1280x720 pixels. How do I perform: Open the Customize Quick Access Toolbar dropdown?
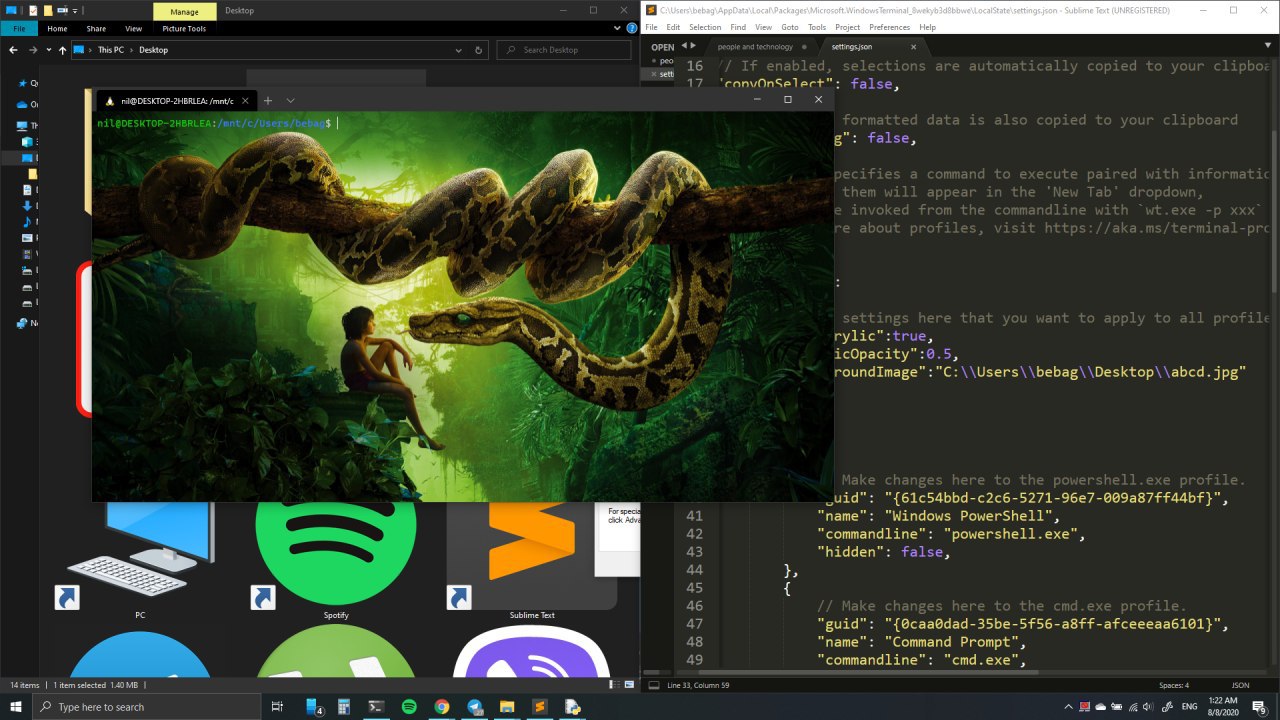(76, 10)
